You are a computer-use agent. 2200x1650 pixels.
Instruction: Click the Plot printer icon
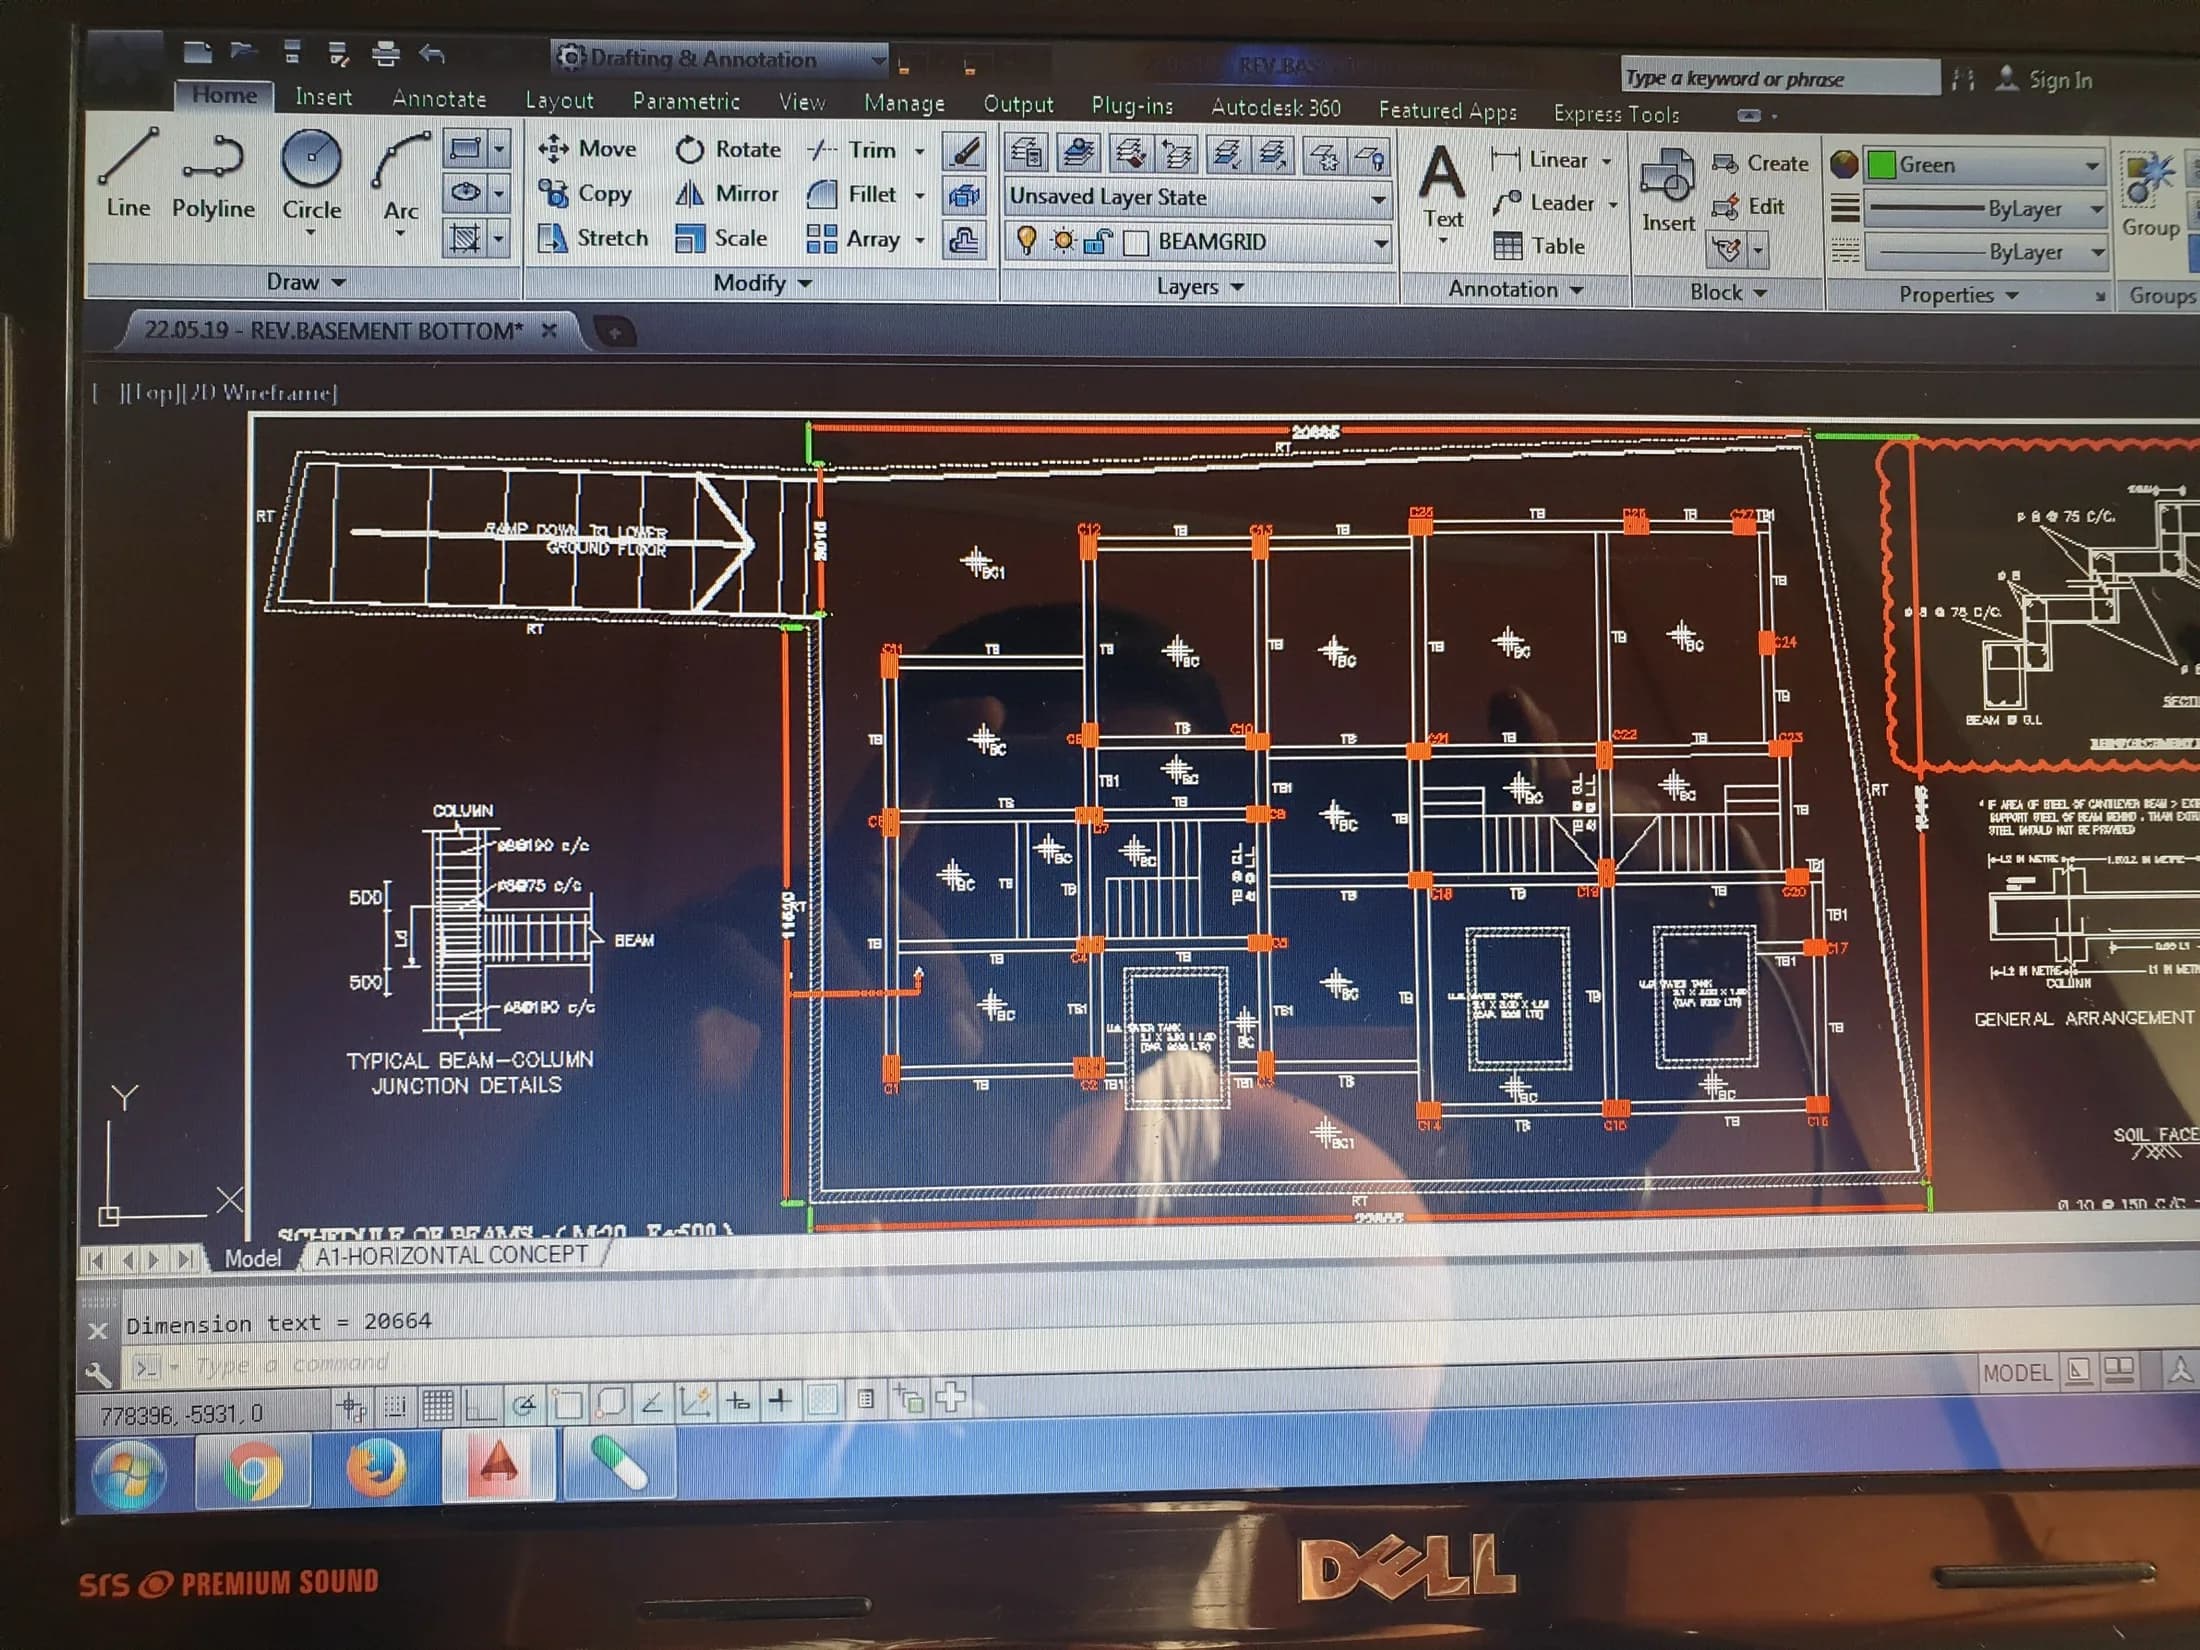click(385, 53)
